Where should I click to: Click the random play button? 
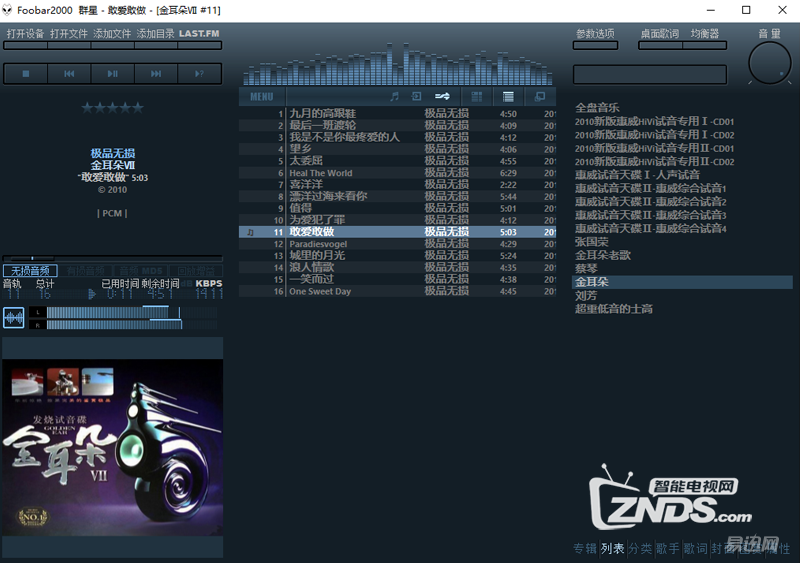click(x=199, y=73)
